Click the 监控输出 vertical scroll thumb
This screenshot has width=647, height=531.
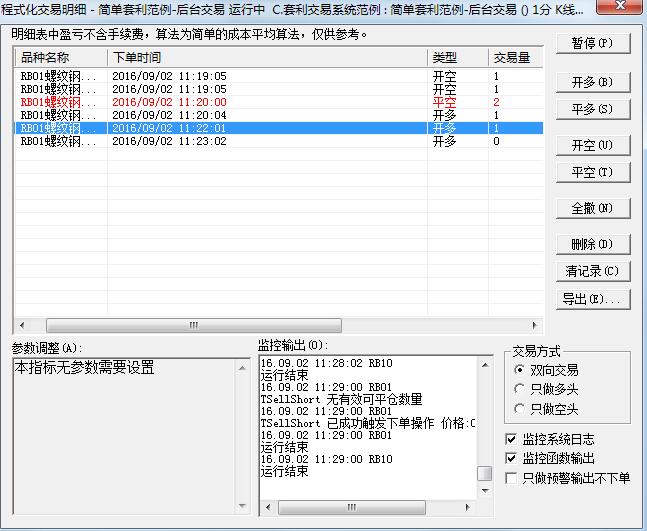click(485, 474)
